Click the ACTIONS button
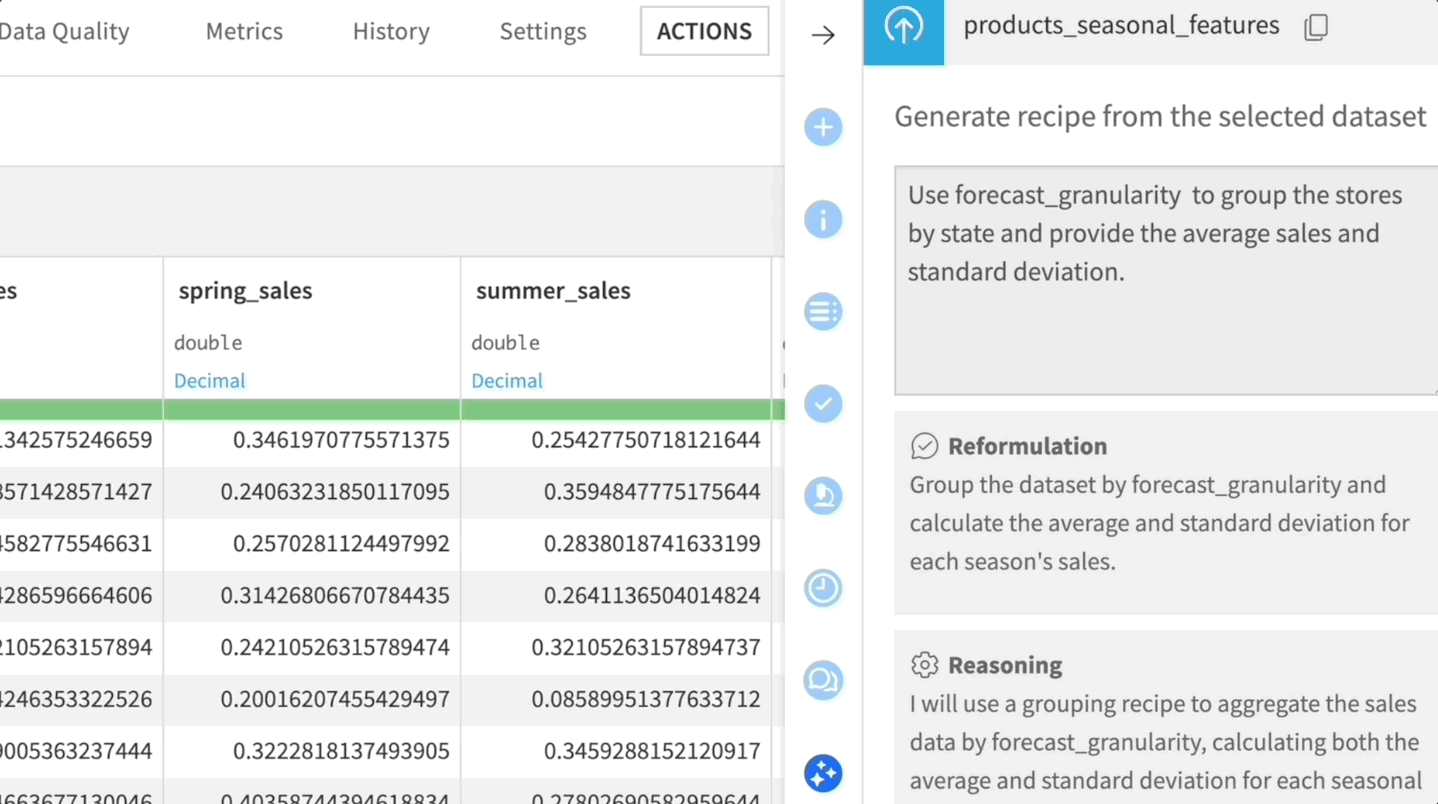This screenshot has width=1438, height=804. click(703, 31)
